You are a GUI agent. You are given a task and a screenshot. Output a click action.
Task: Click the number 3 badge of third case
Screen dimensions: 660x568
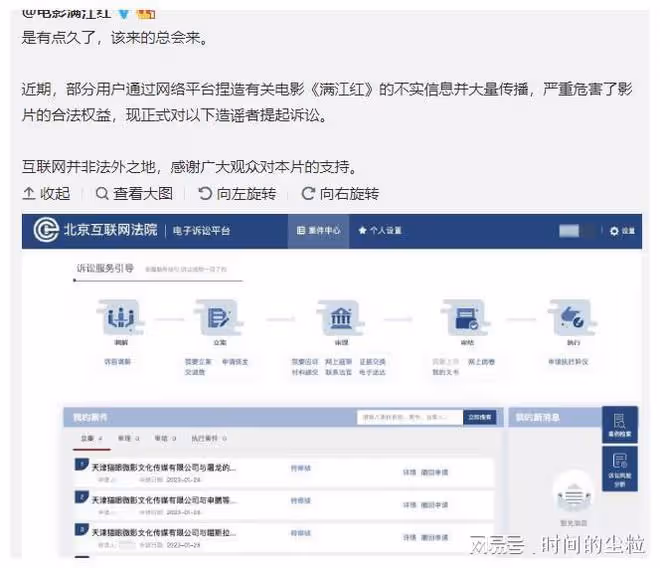[81, 529]
